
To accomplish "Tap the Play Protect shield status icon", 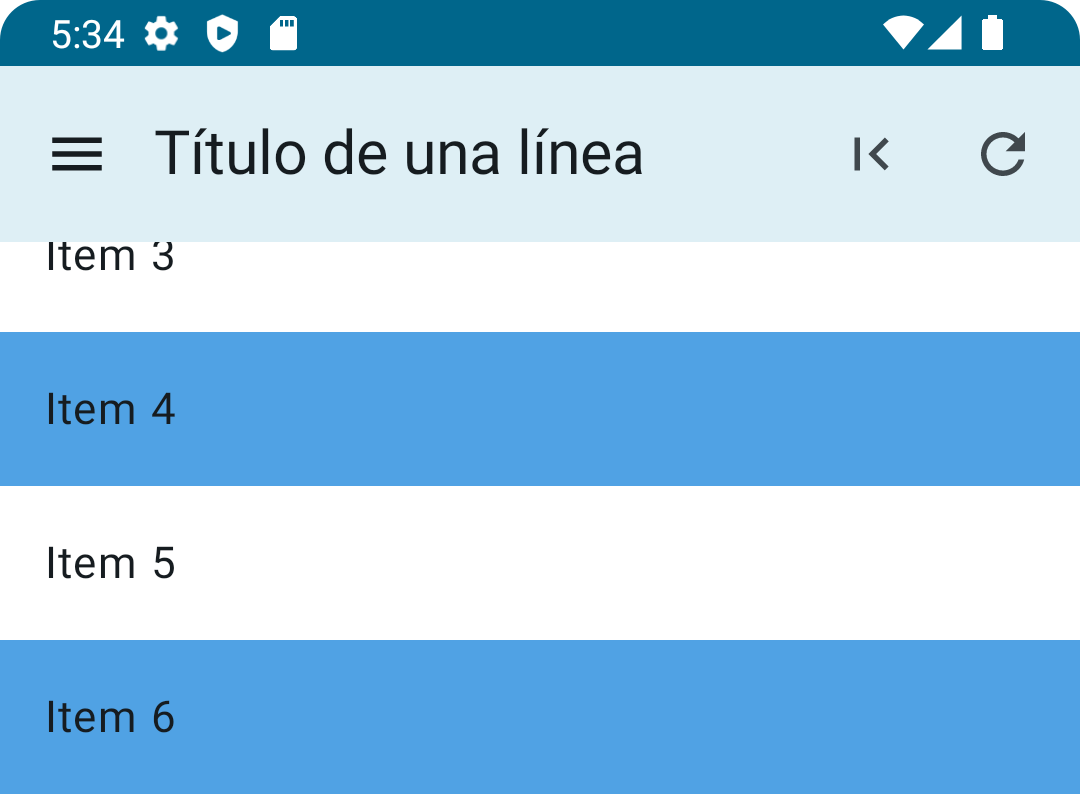I will (x=222, y=34).
